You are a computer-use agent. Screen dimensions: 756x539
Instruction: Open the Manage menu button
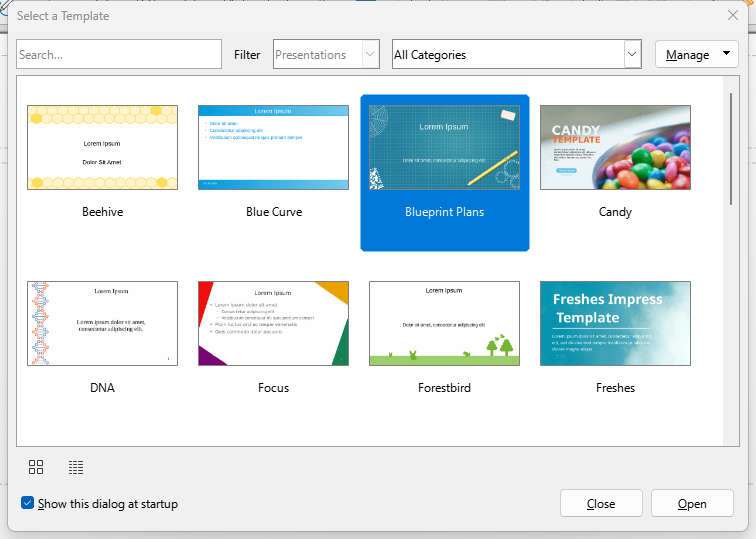697,54
